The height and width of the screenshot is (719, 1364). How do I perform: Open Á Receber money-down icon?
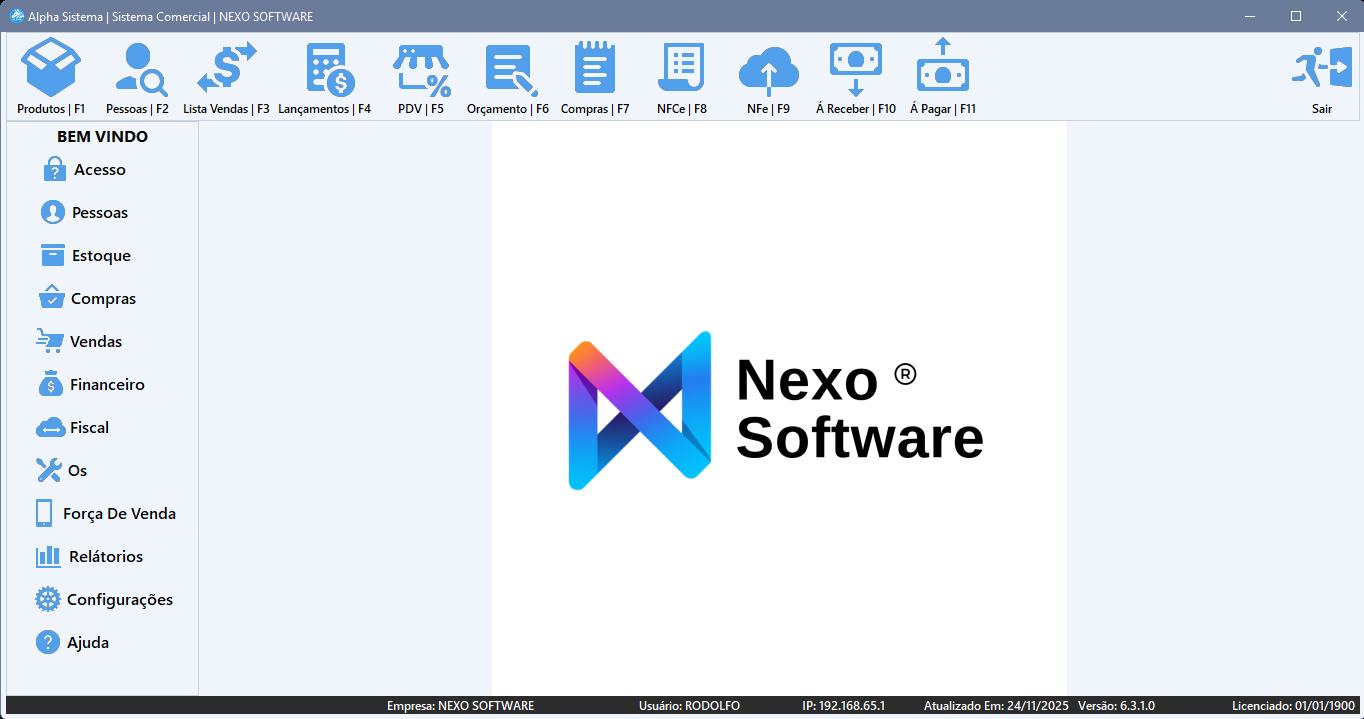click(x=856, y=70)
